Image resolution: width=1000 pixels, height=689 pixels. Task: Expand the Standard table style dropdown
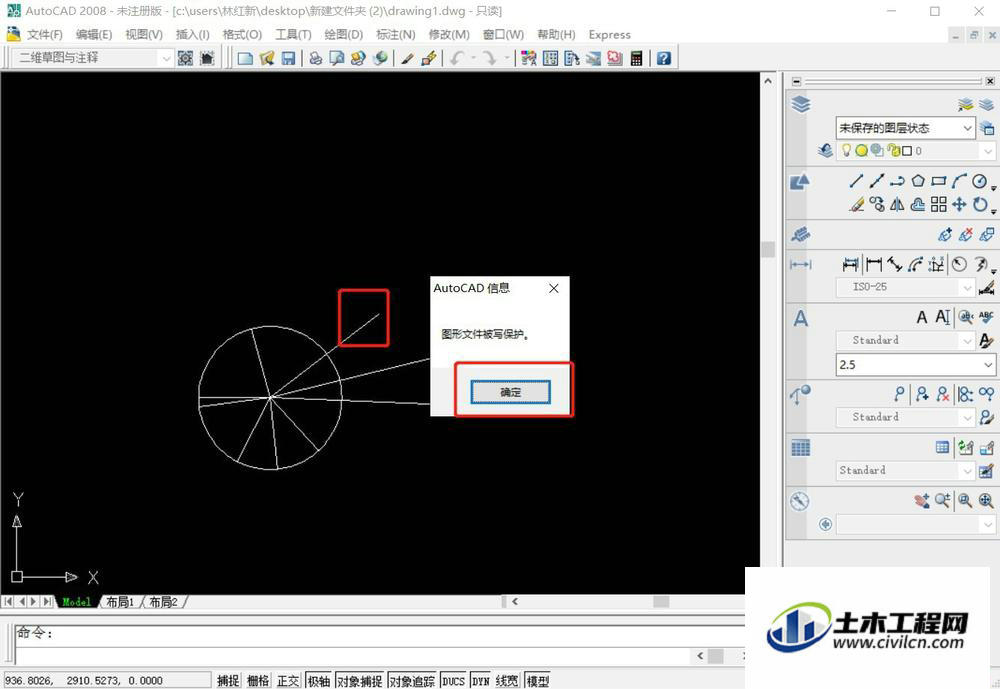click(967, 471)
